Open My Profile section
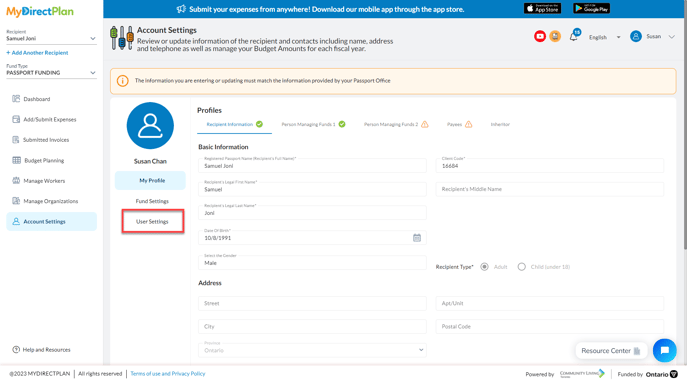The width and height of the screenshot is (687, 383). tap(150, 181)
